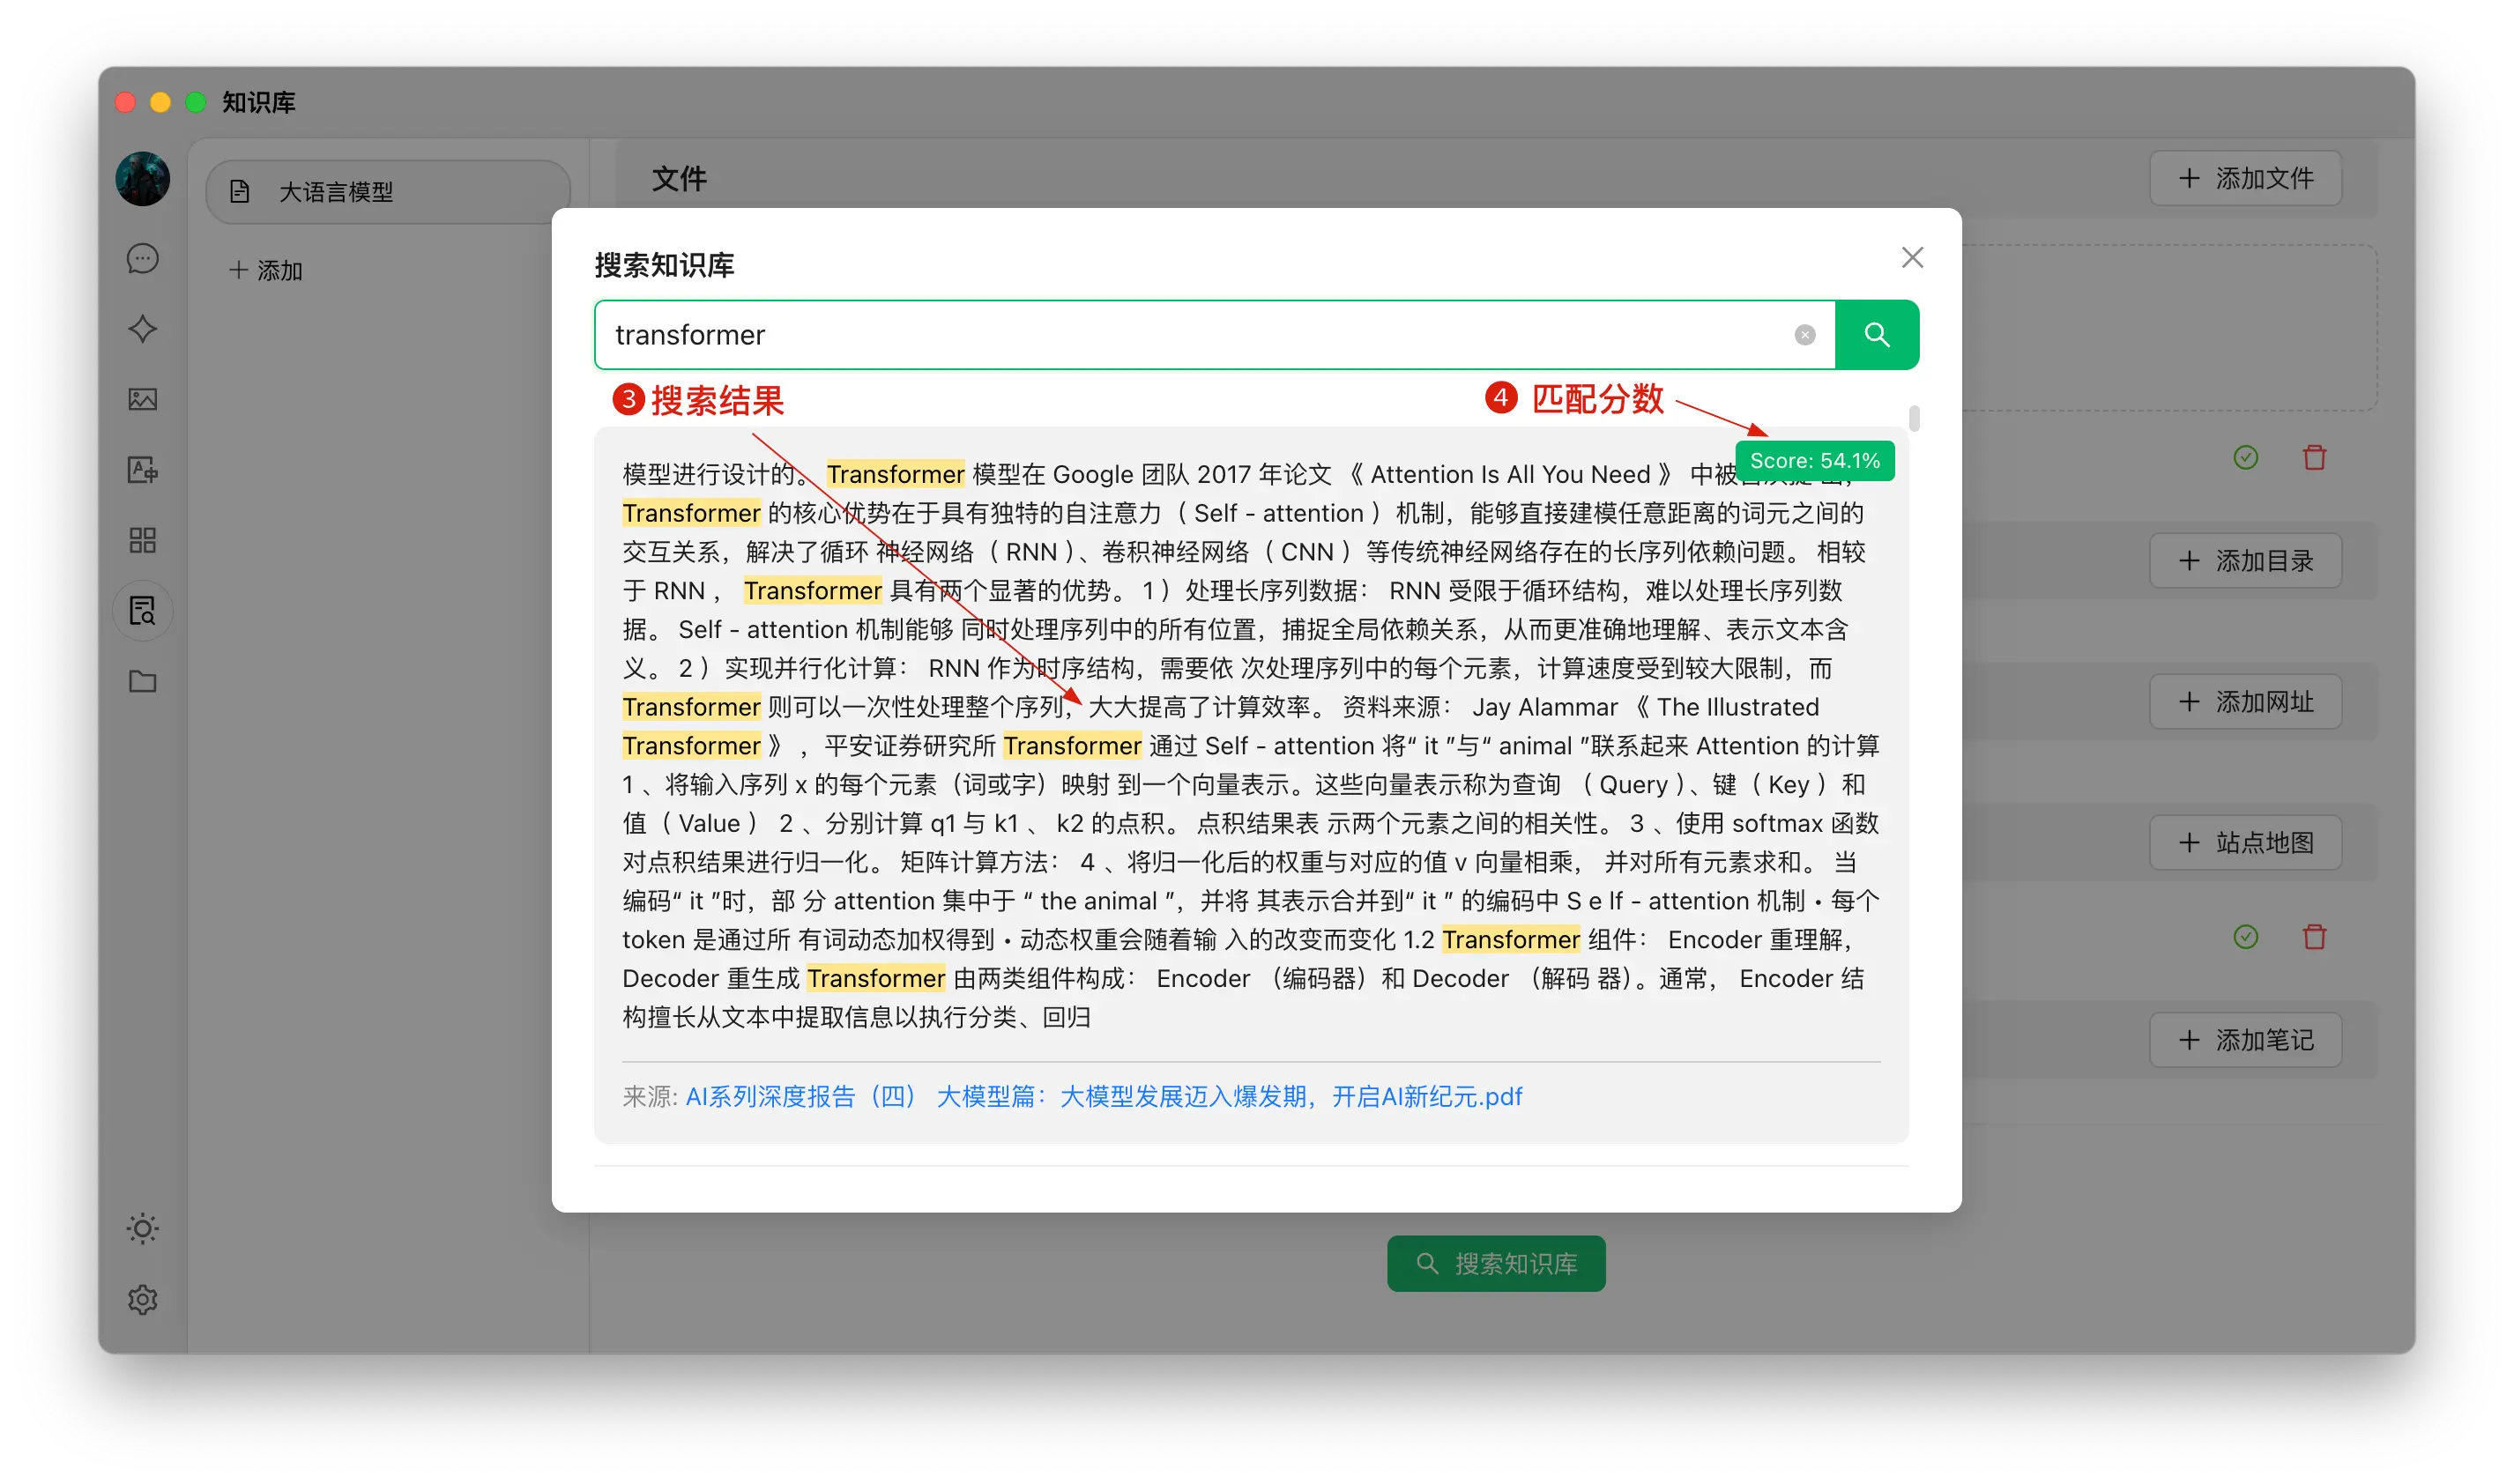
Task: Open settings gear in sidebar
Action: (143, 1299)
